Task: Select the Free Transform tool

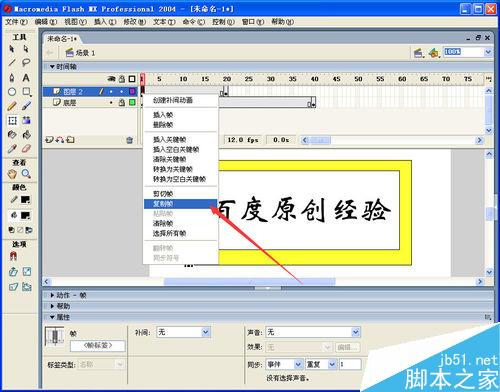Action: click(12, 121)
